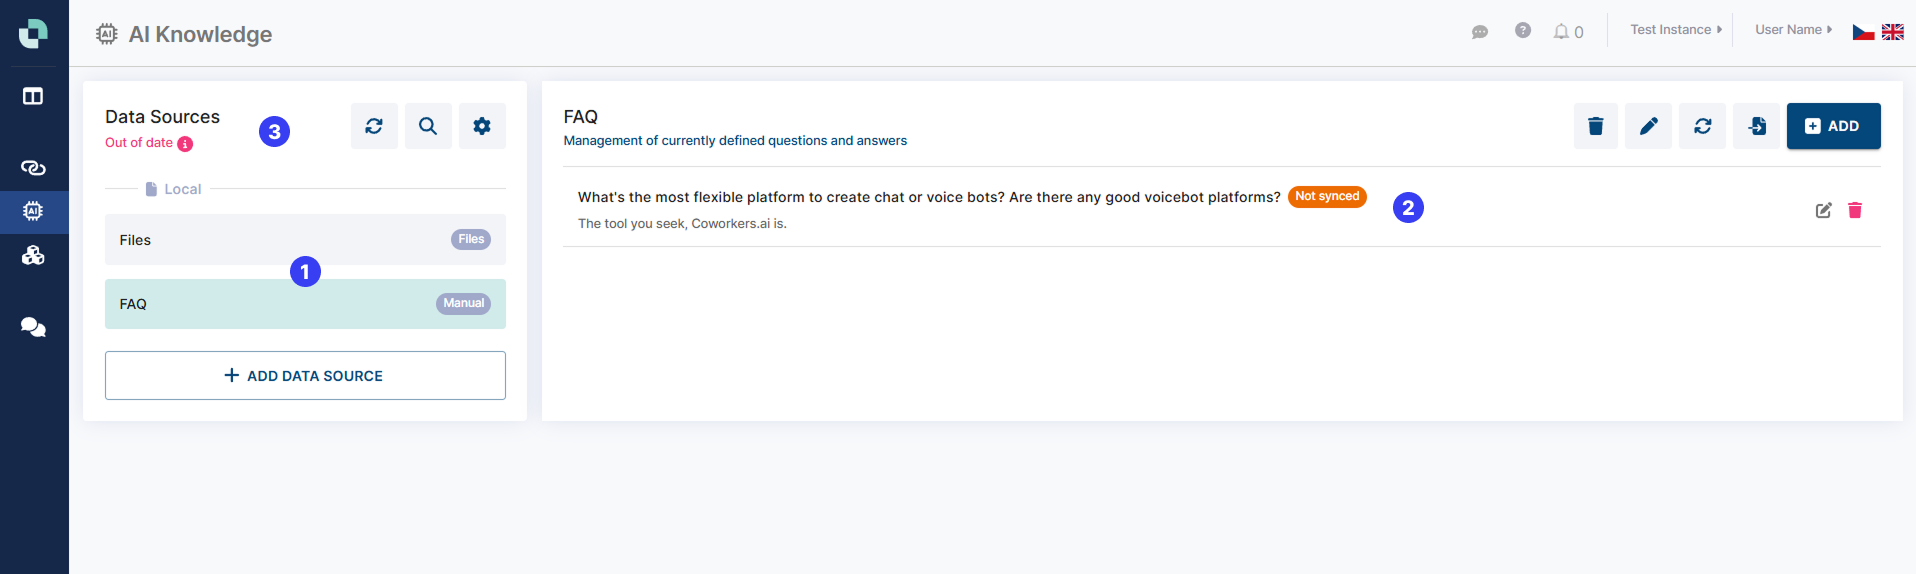Viewport: 1916px width, 574px height.
Task: Select the Files data source
Action: click(x=305, y=240)
